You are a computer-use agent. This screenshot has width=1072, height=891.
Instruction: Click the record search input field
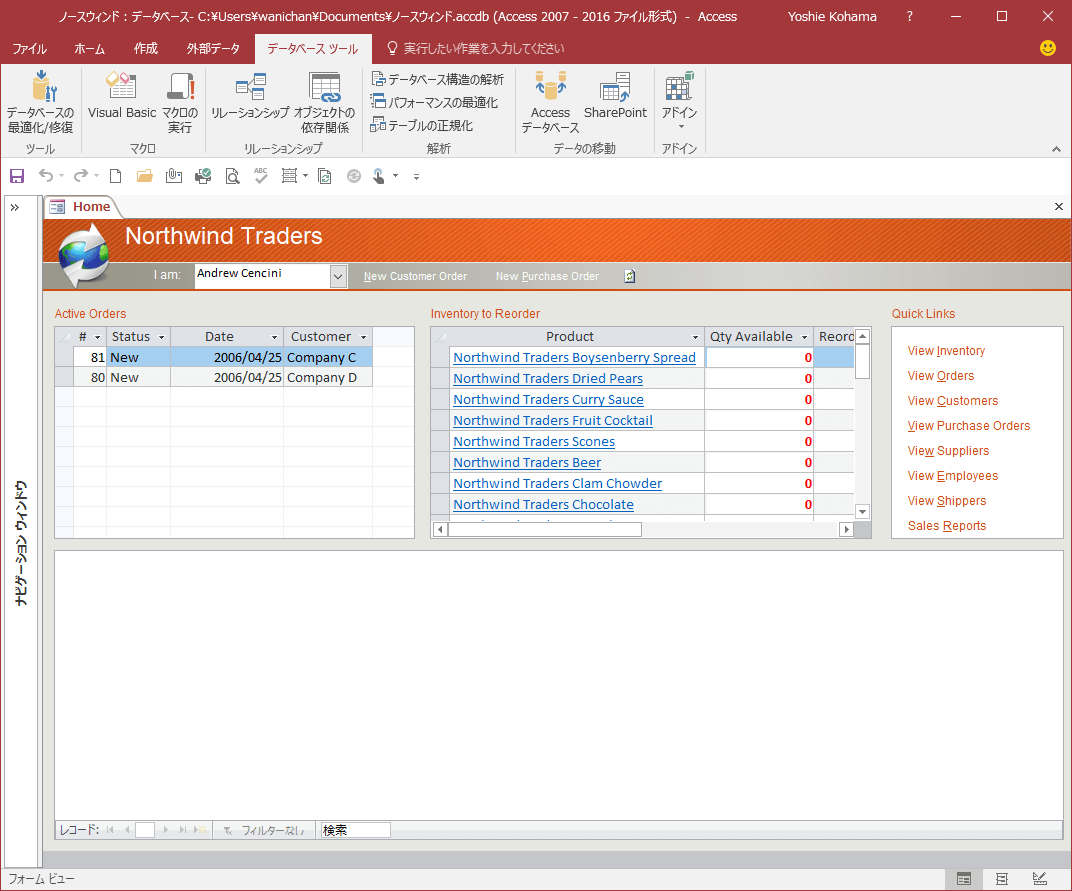[x=355, y=830]
